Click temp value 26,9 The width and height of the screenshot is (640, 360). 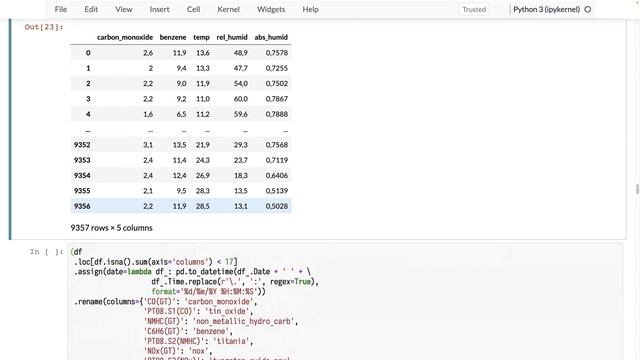[x=203, y=175]
